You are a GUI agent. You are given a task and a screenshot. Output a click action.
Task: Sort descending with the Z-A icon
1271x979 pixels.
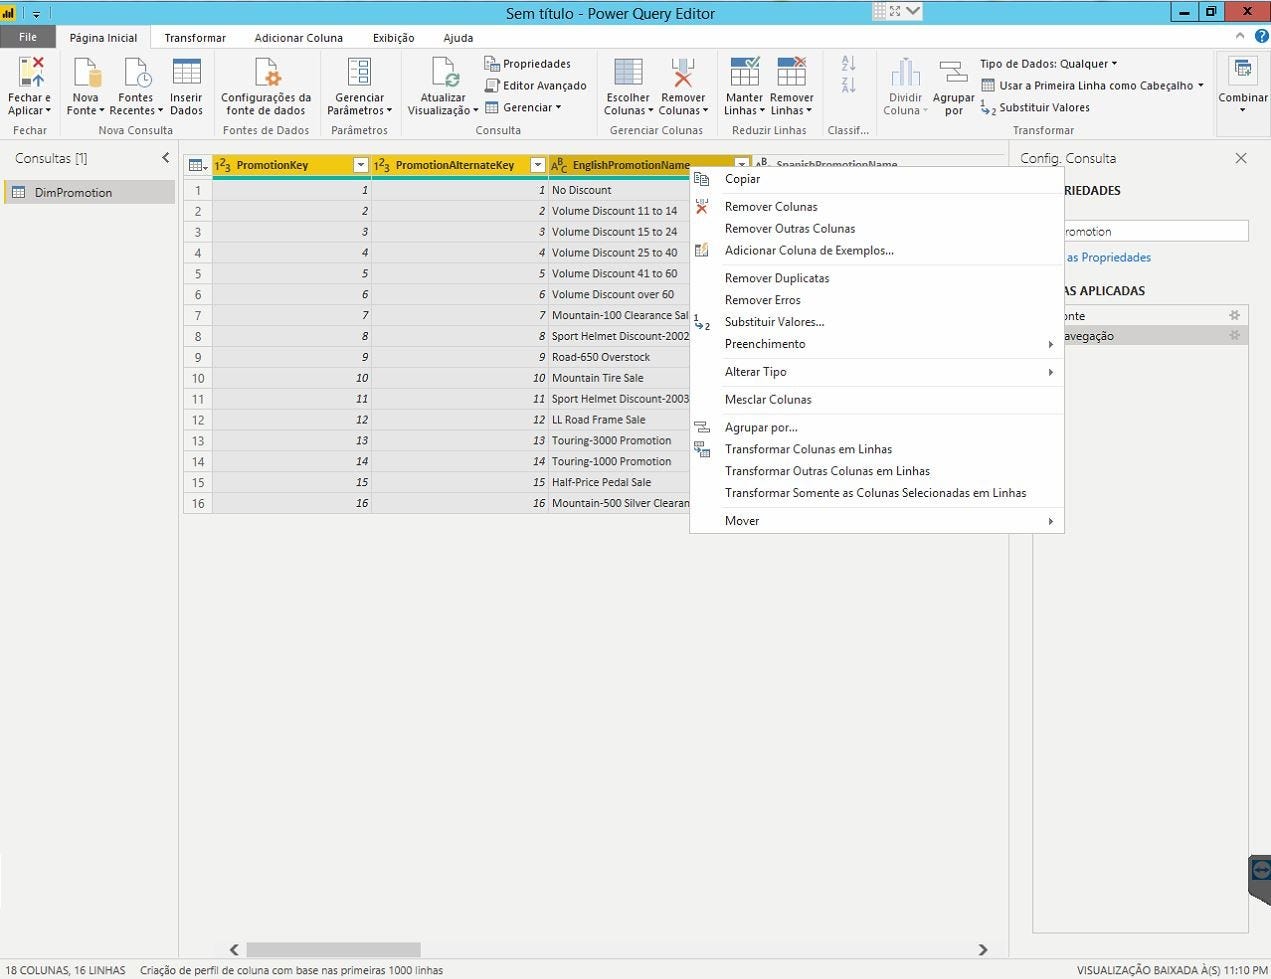click(848, 86)
